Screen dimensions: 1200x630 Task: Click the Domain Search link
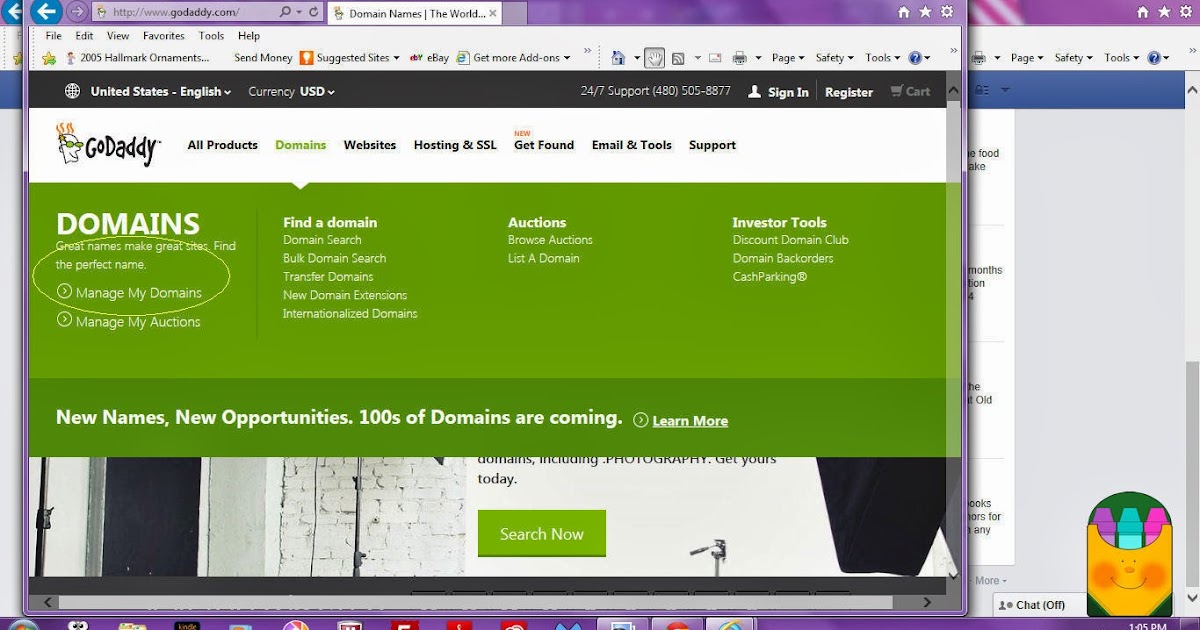322,240
